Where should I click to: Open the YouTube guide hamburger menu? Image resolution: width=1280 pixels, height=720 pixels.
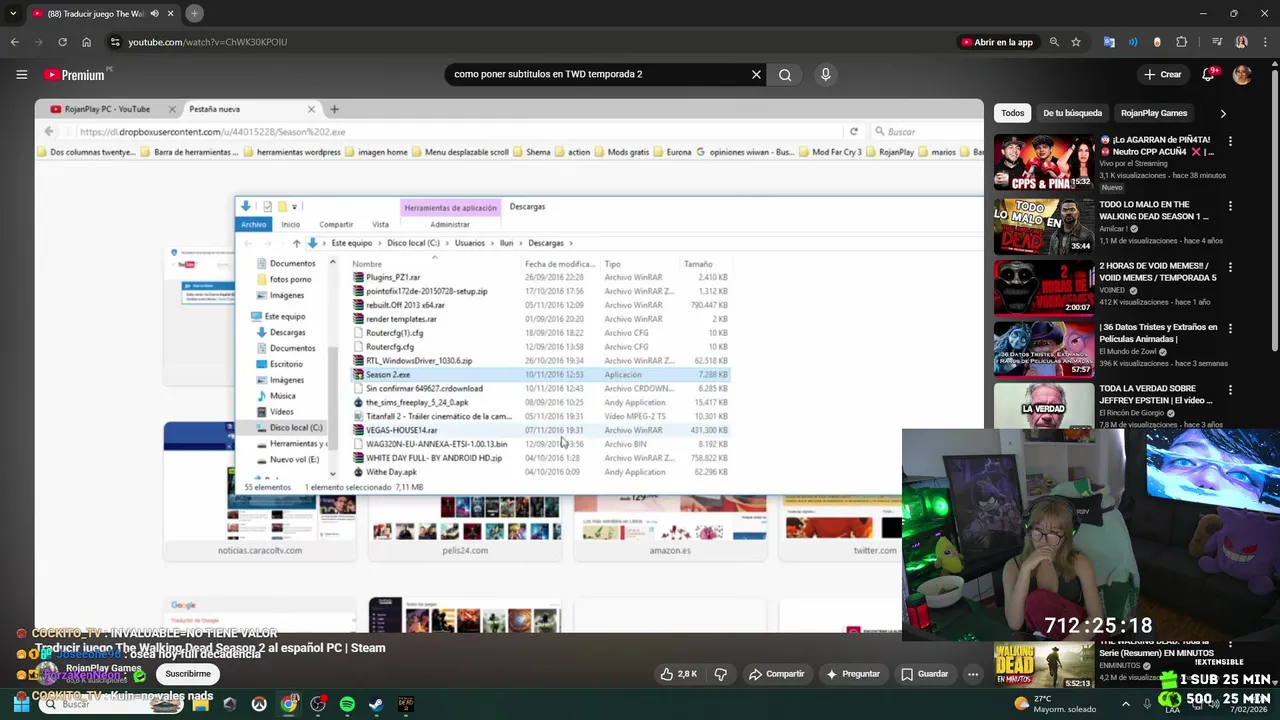(21, 74)
